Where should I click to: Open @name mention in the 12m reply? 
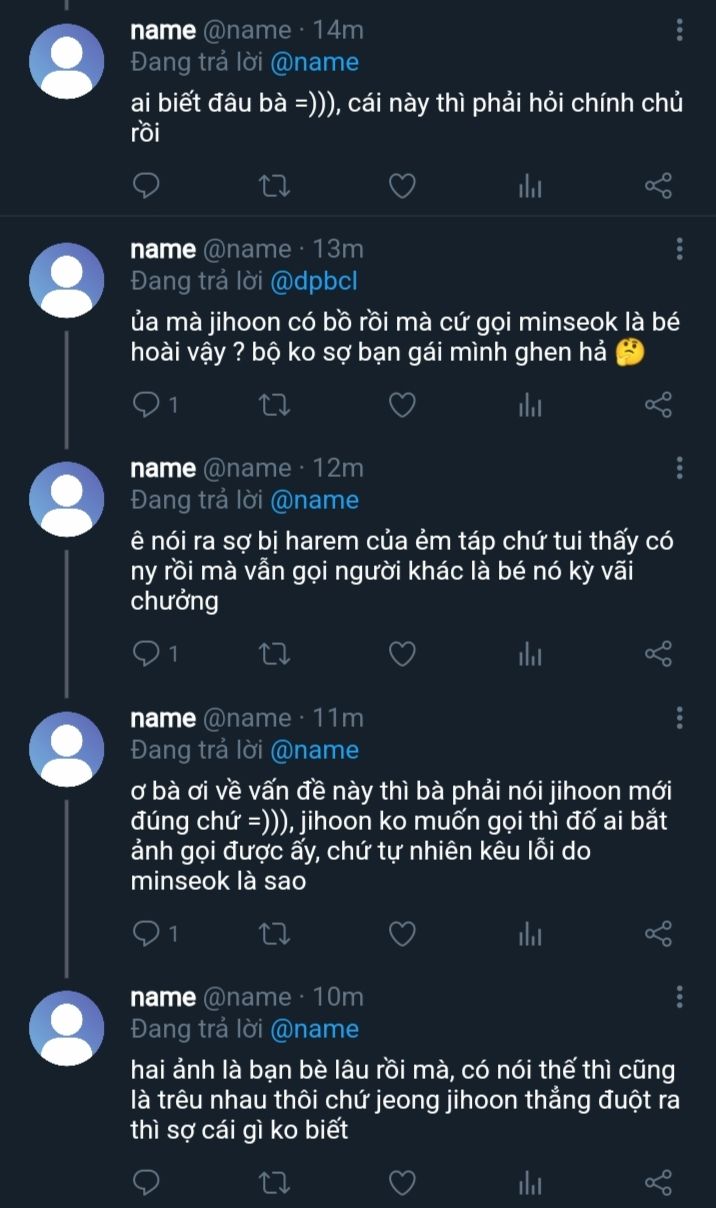(314, 500)
